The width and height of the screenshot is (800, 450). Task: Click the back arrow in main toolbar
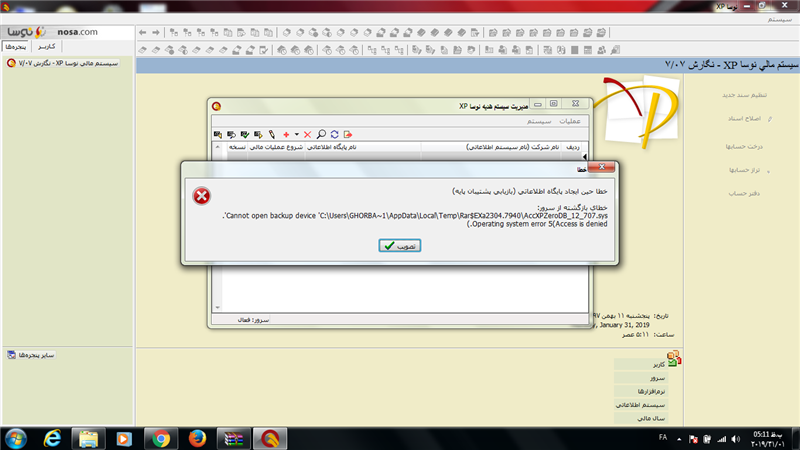(143, 33)
